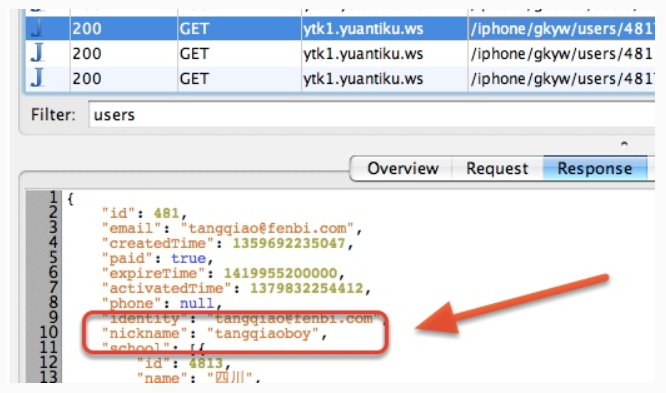Click the "school" line in the JSON response
Image resolution: width=666 pixels, height=393 pixels.
(x=153, y=348)
